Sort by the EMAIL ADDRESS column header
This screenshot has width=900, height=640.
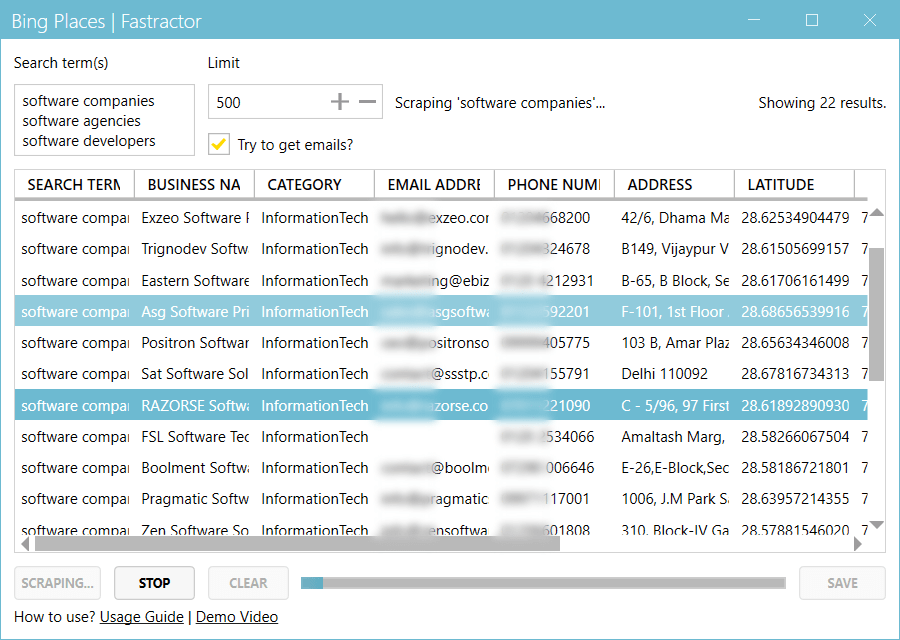click(434, 184)
